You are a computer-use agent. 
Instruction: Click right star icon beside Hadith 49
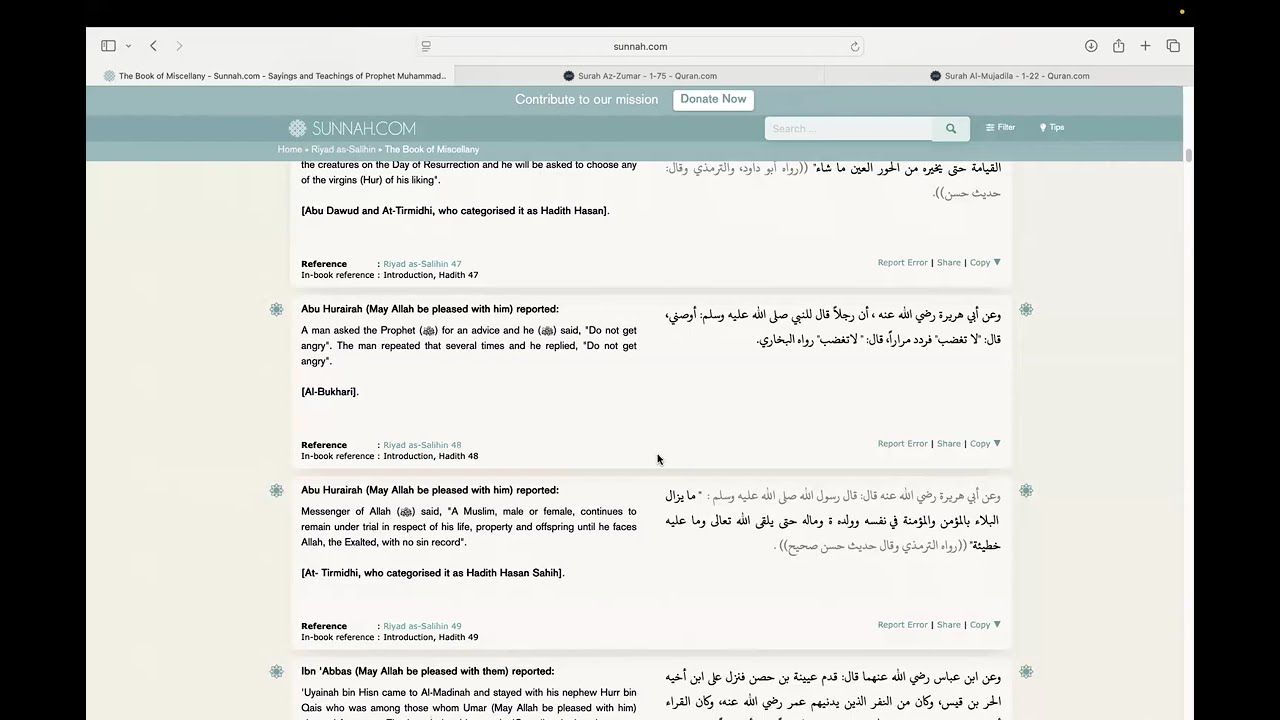[x=1026, y=491]
